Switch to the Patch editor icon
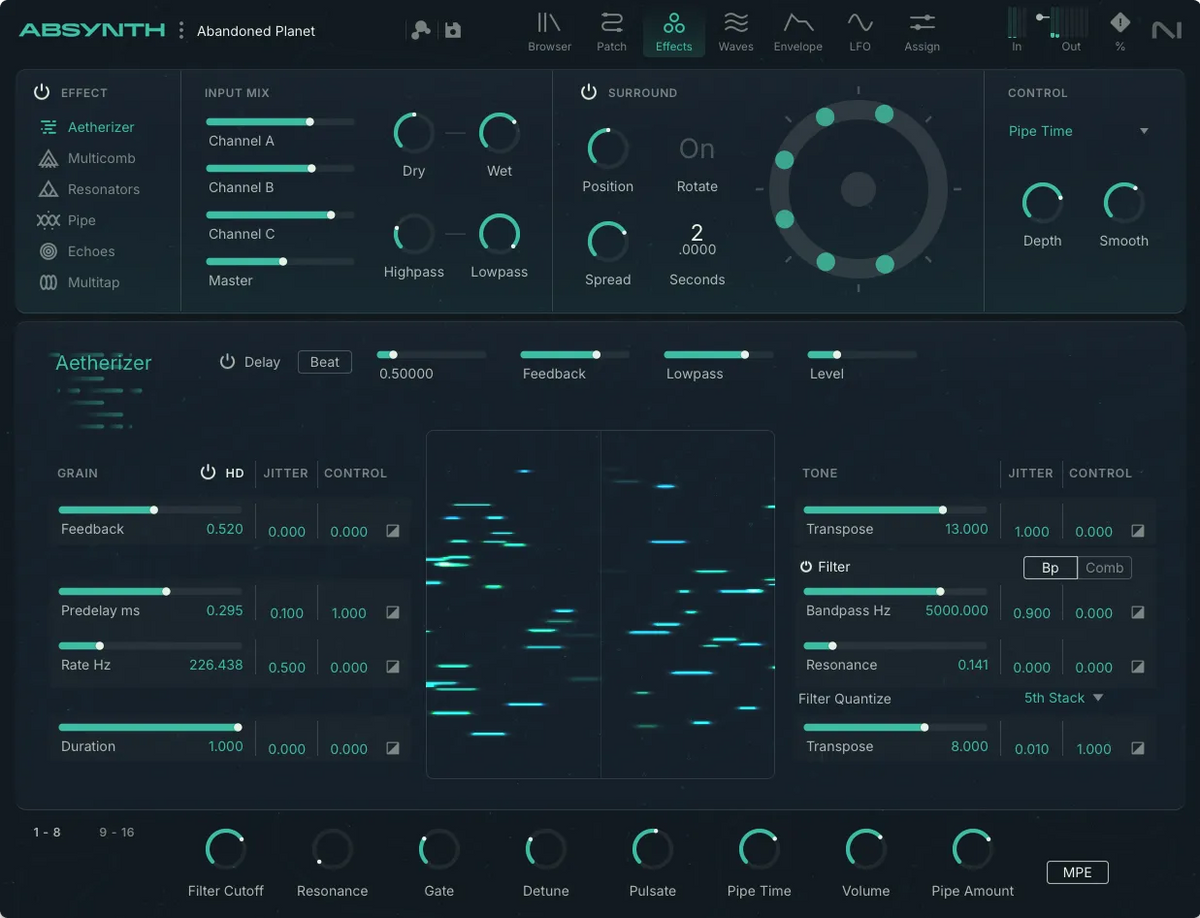This screenshot has height=918, width=1200. [x=611, y=31]
